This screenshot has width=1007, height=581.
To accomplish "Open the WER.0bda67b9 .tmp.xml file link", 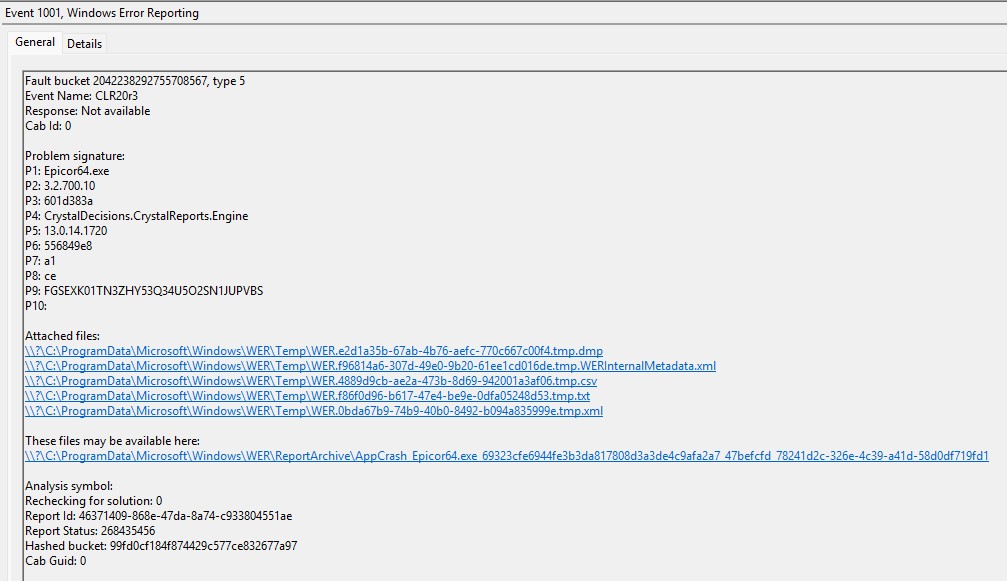I will (x=314, y=411).
